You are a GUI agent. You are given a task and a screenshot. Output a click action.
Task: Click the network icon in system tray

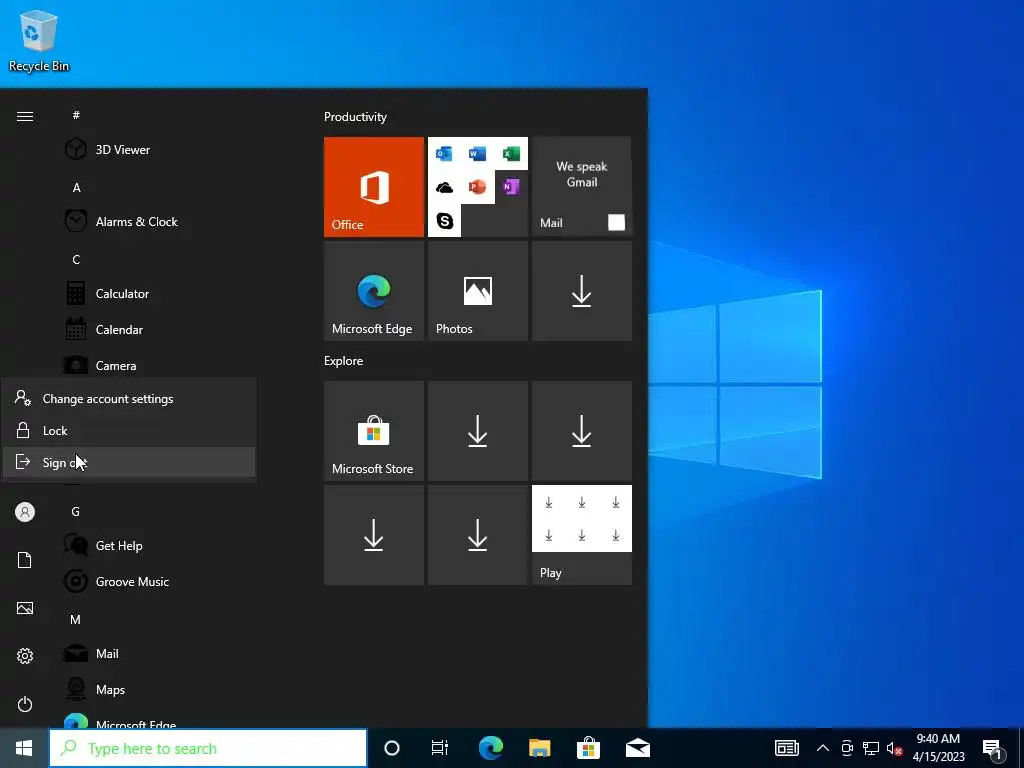[871, 748]
